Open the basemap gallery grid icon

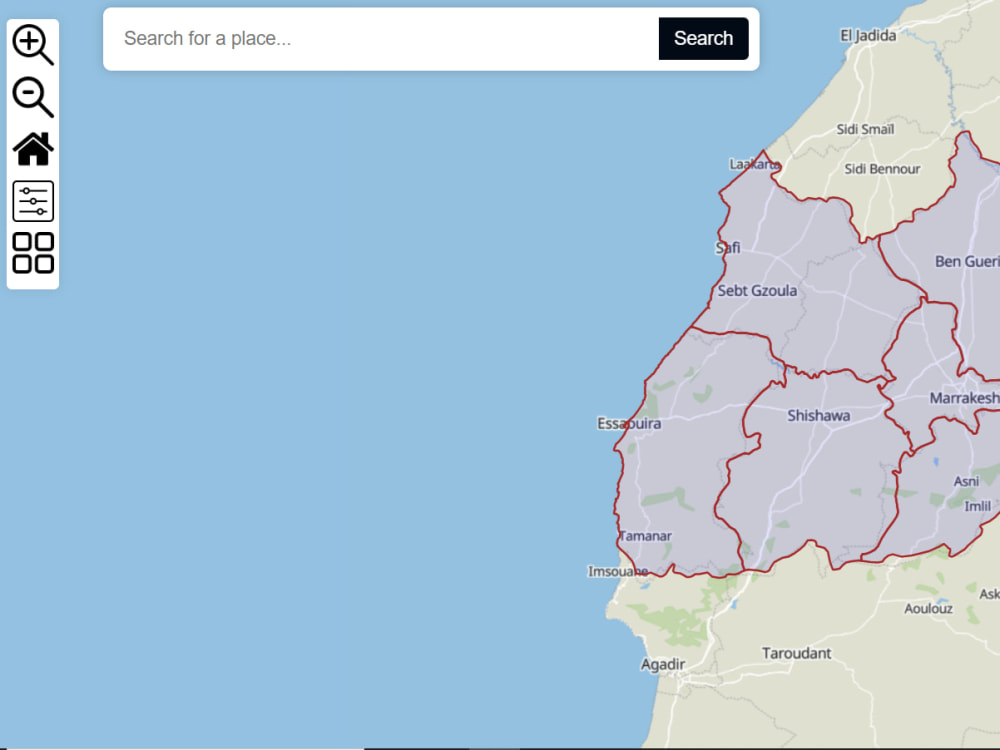click(33, 252)
